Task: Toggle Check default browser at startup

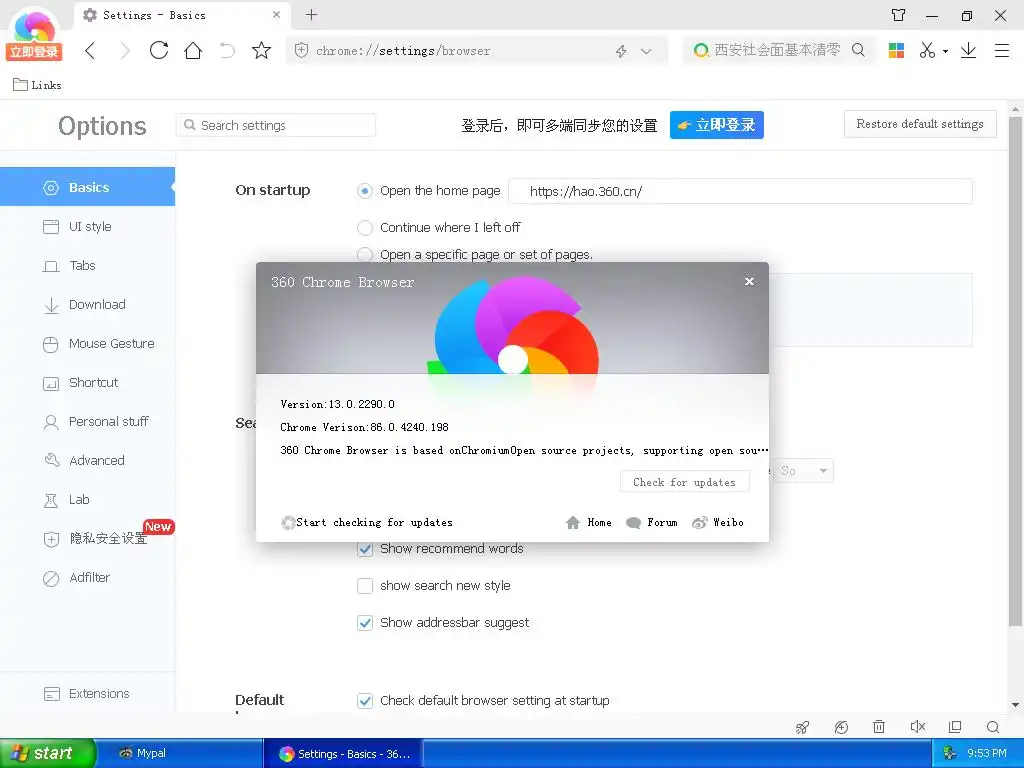Action: point(365,700)
